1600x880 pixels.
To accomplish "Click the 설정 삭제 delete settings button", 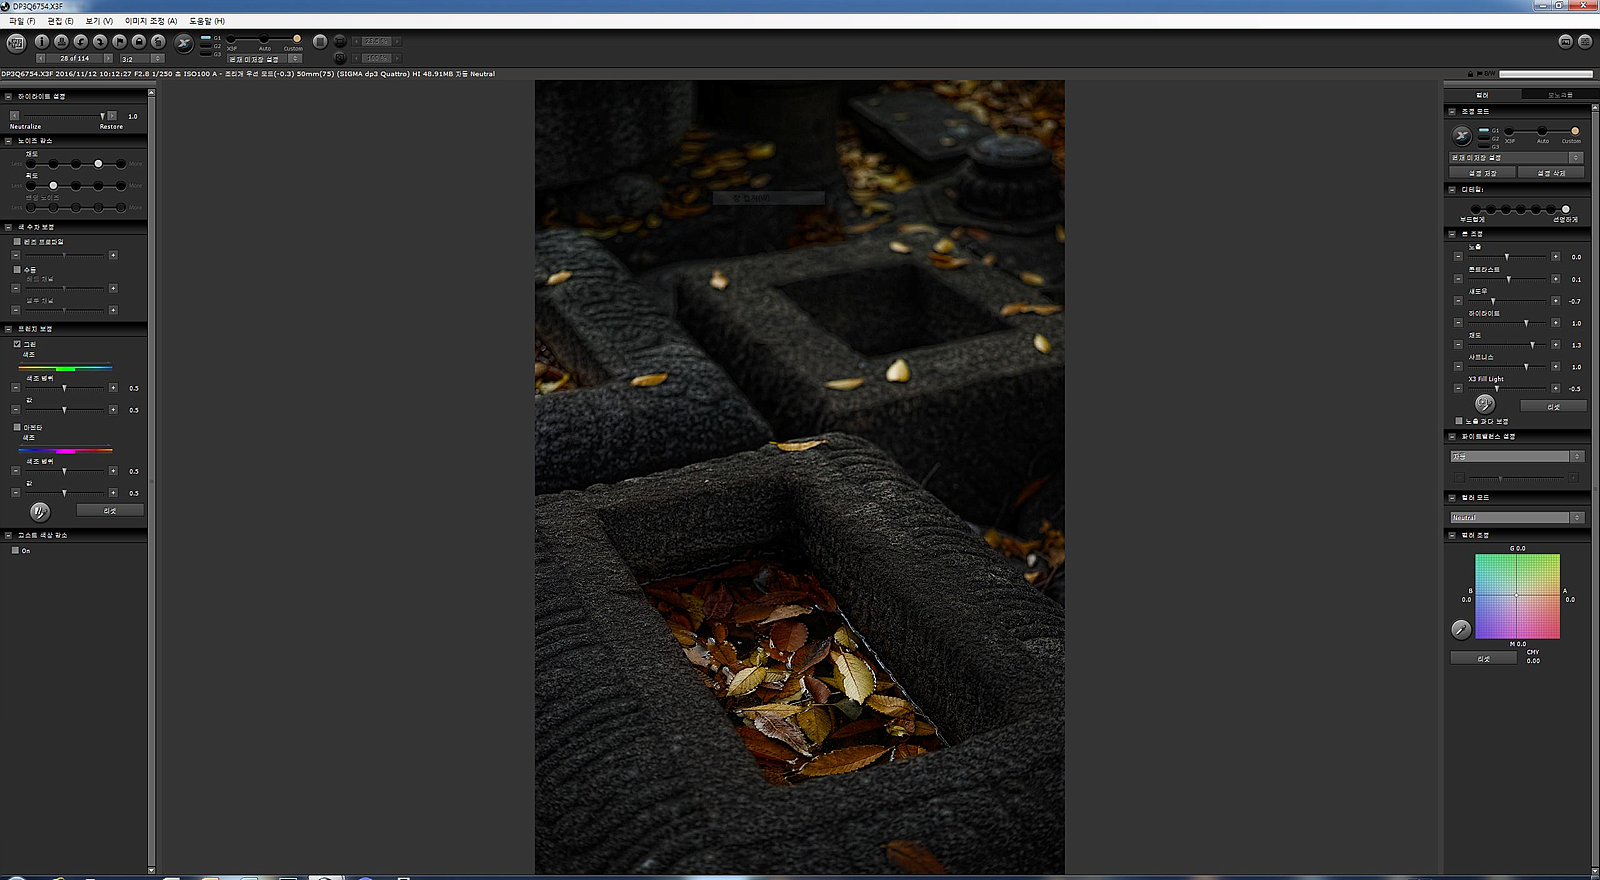I will tap(1552, 173).
